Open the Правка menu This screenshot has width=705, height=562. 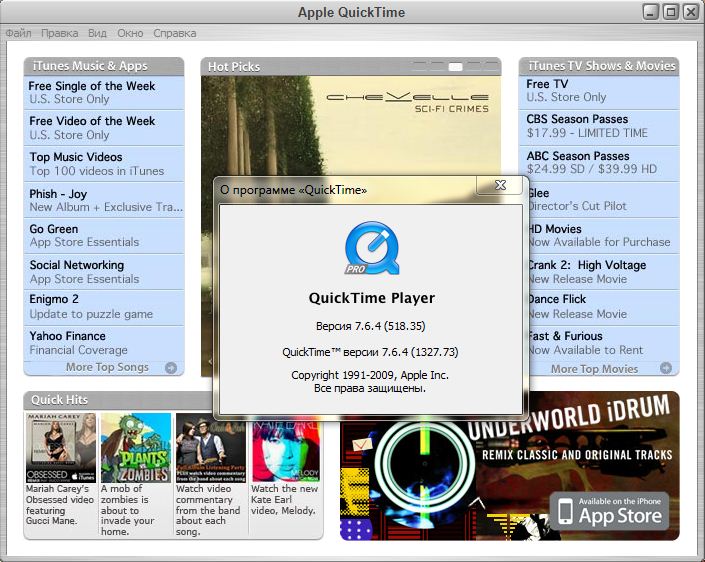pos(59,33)
